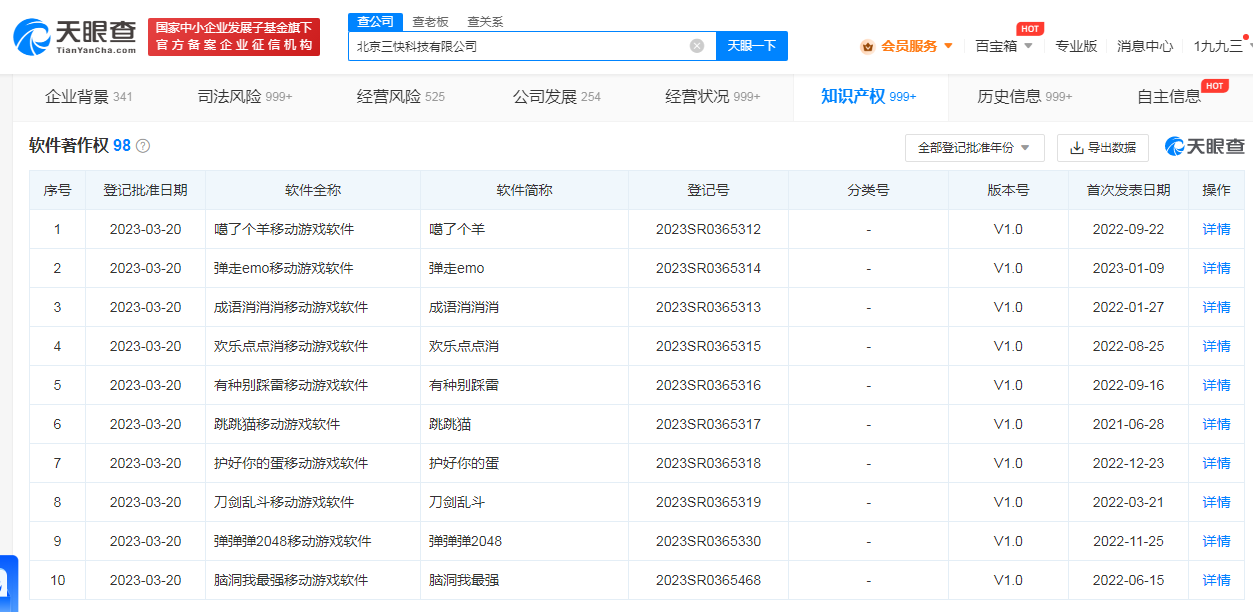Select the text 弹弹弹2048移动游戏软件
Image resolution: width=1253 pixels, height=612 pixels.
pos(293,541)
